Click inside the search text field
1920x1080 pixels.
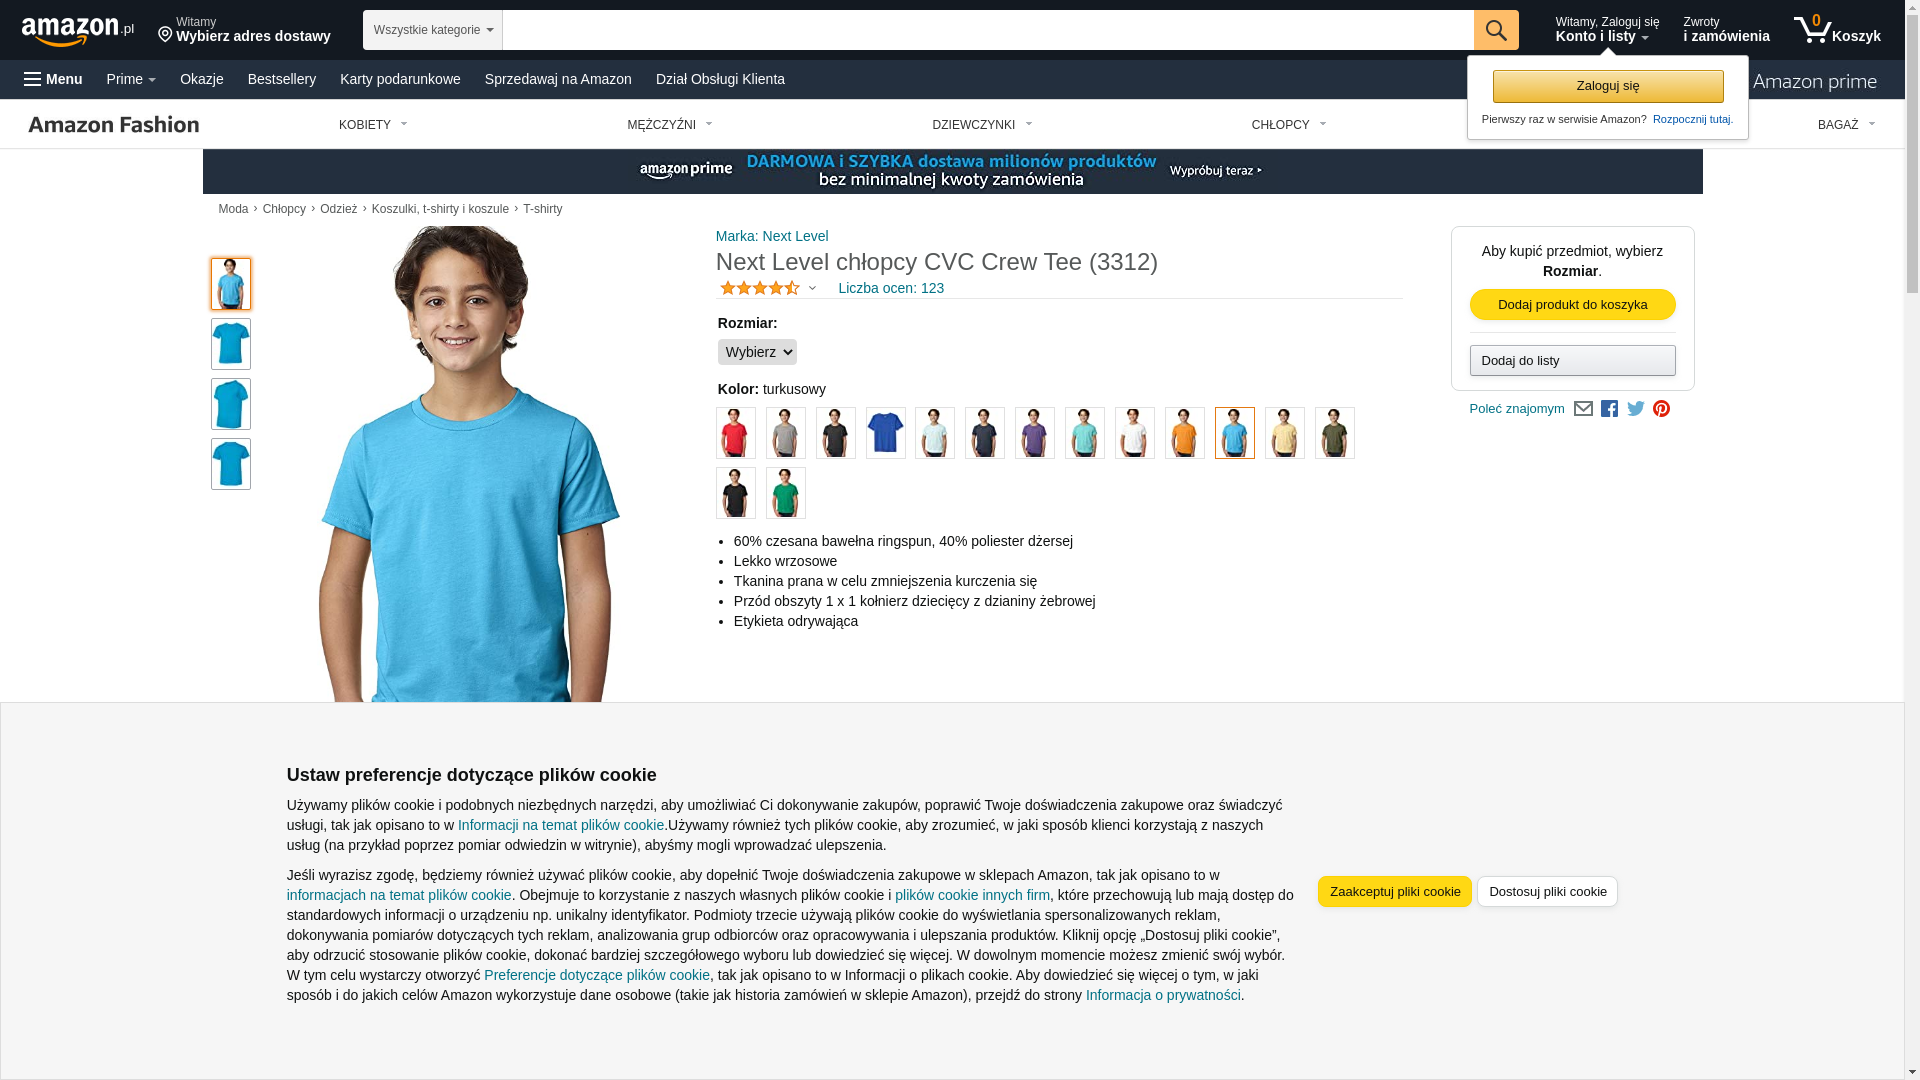tap(988, 30)
